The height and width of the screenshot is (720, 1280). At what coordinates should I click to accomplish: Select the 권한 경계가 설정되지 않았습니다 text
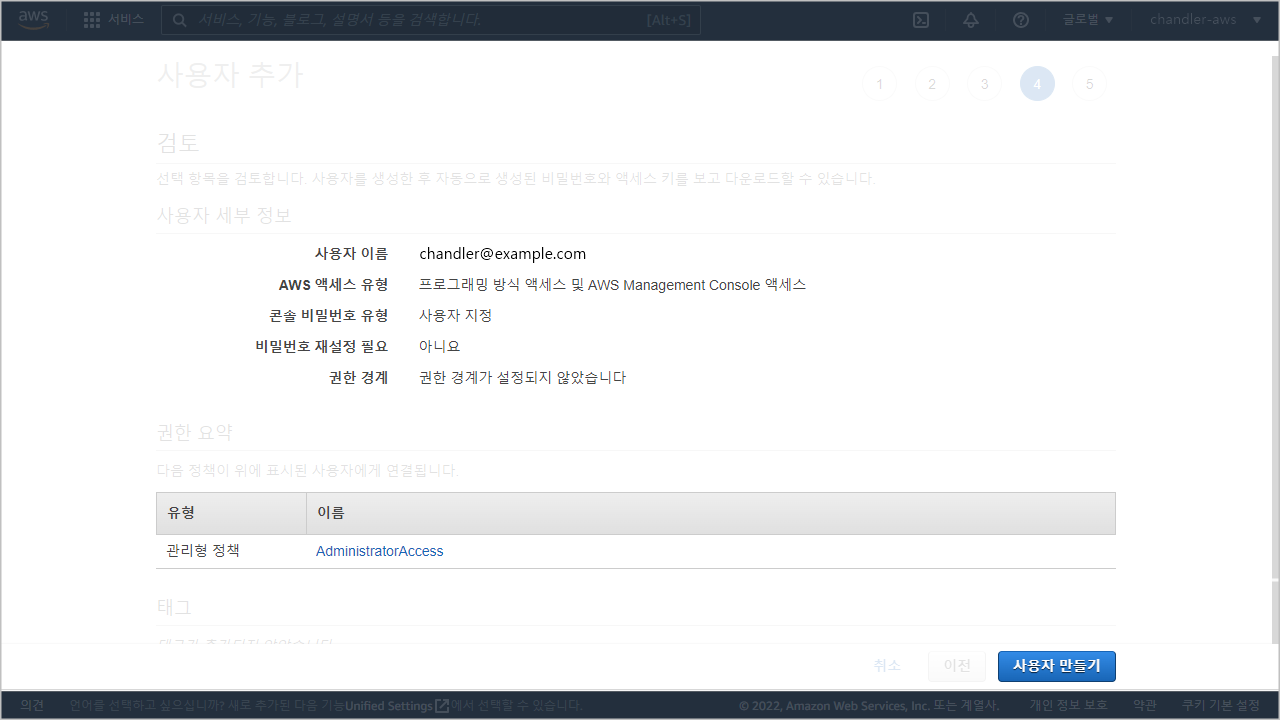tap(523, 378)
